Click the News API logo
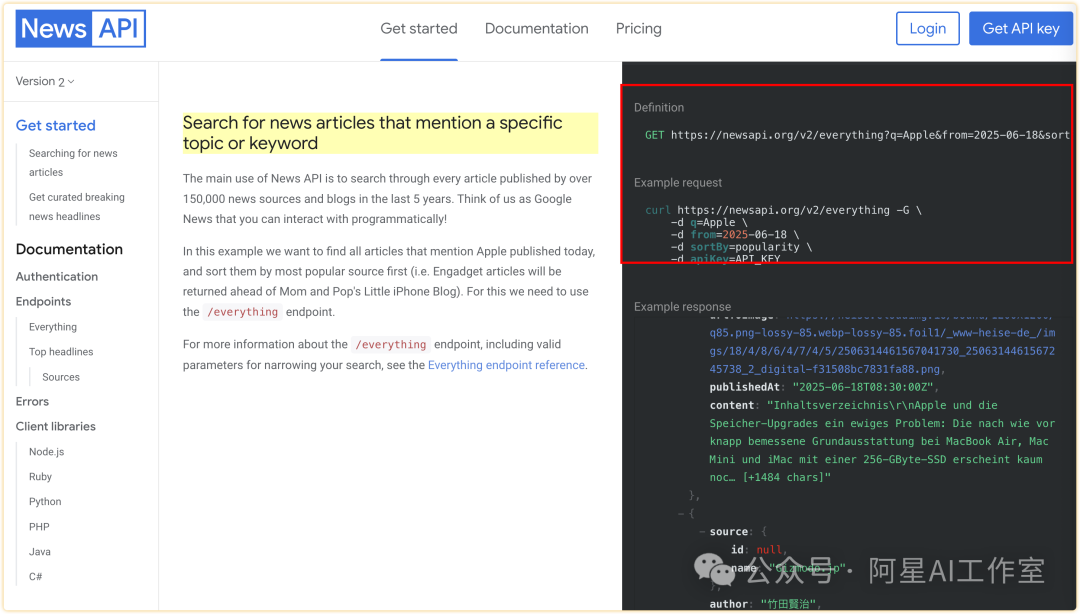This screenshot has width=1080, height=614. click(x=81, y=29)
